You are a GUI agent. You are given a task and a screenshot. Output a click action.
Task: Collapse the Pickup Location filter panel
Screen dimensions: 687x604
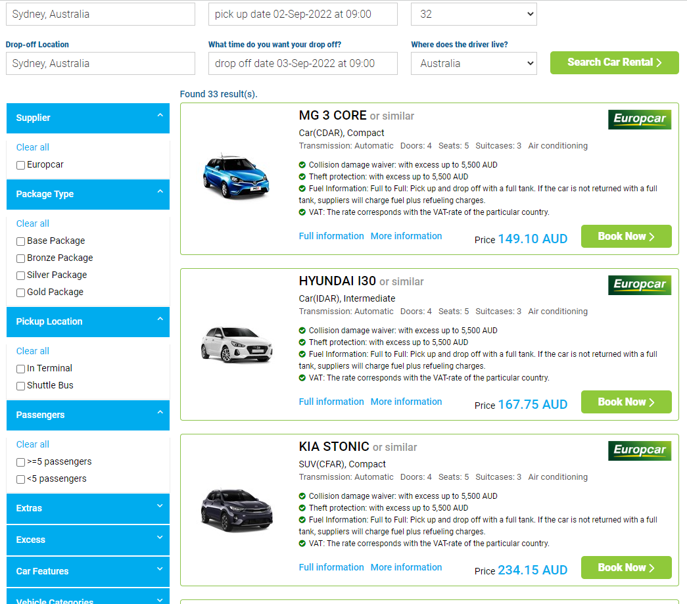coord(88,321)
